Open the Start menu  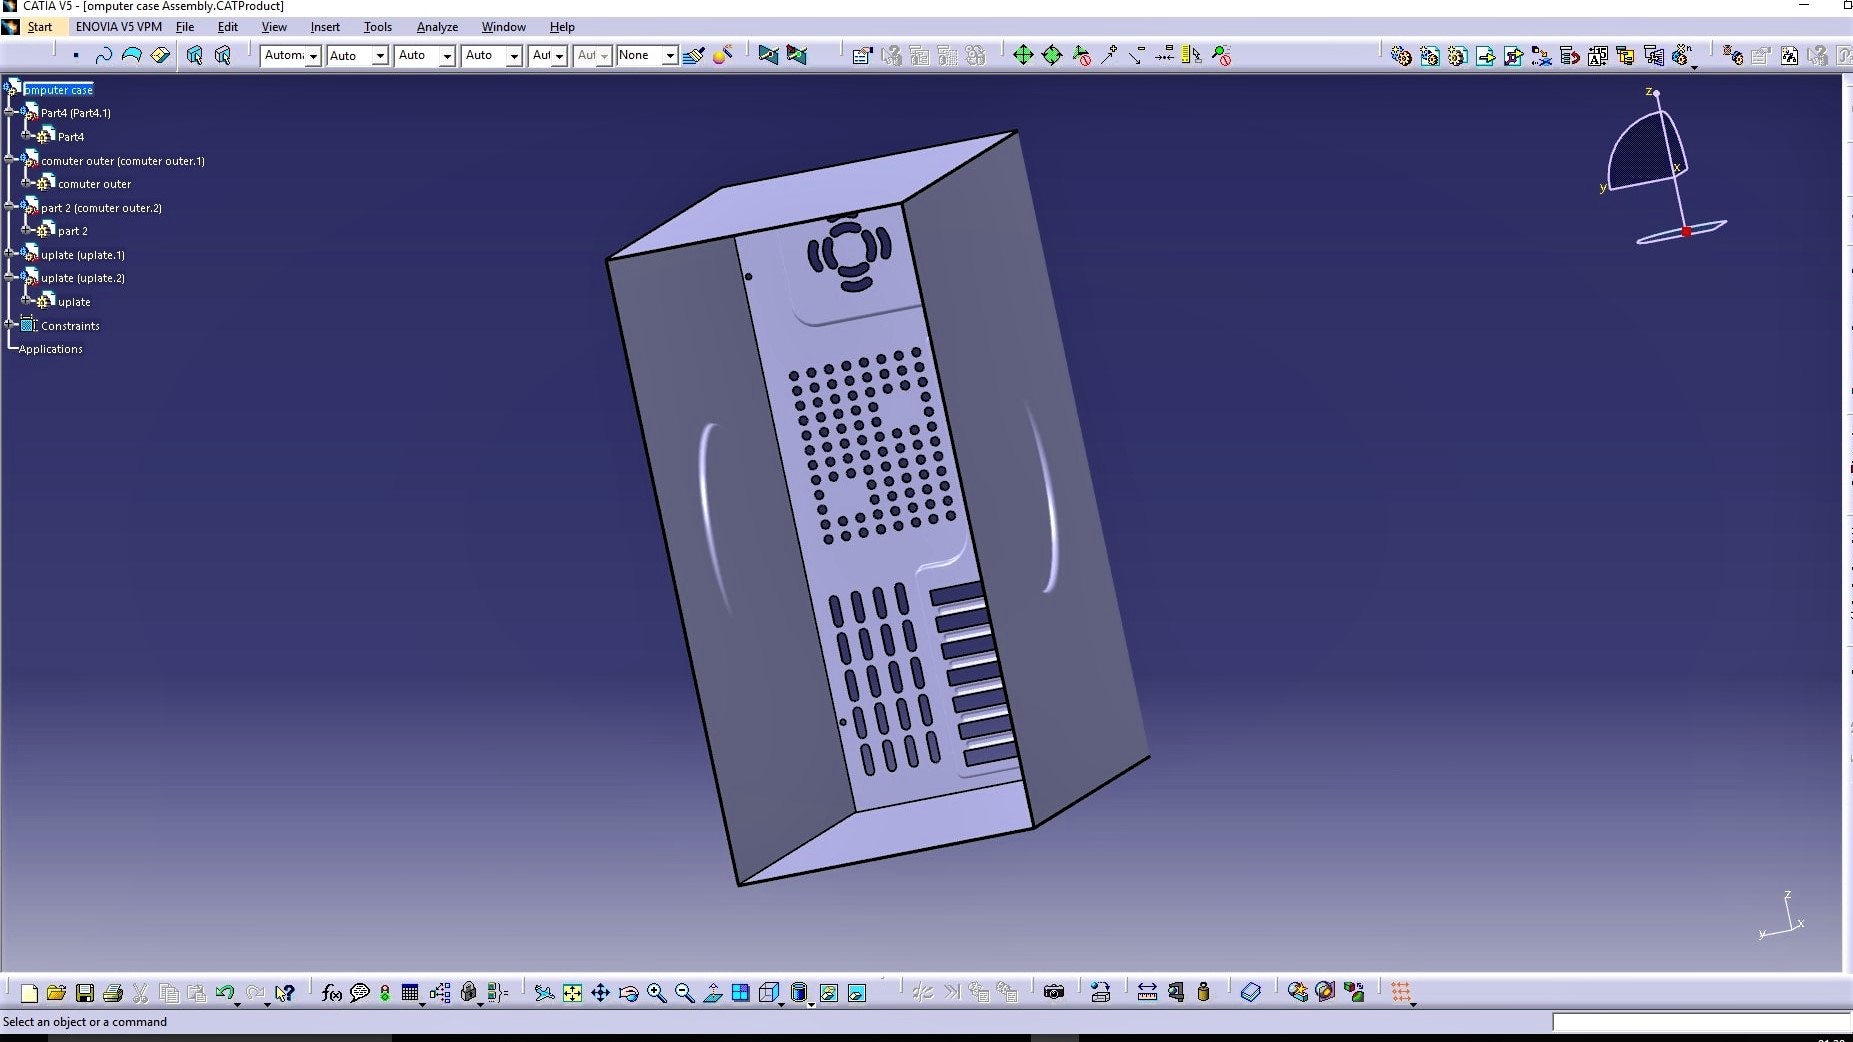coord(40,27)
